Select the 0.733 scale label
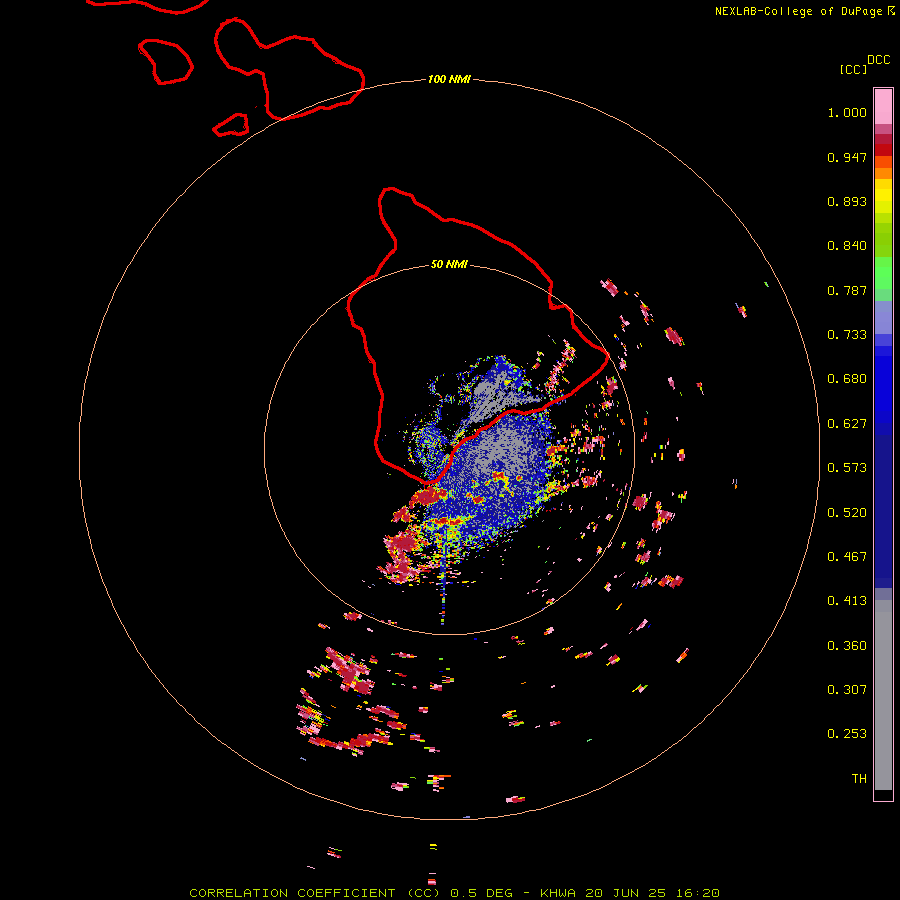The image size is (900, 900). tap(847, 335)
